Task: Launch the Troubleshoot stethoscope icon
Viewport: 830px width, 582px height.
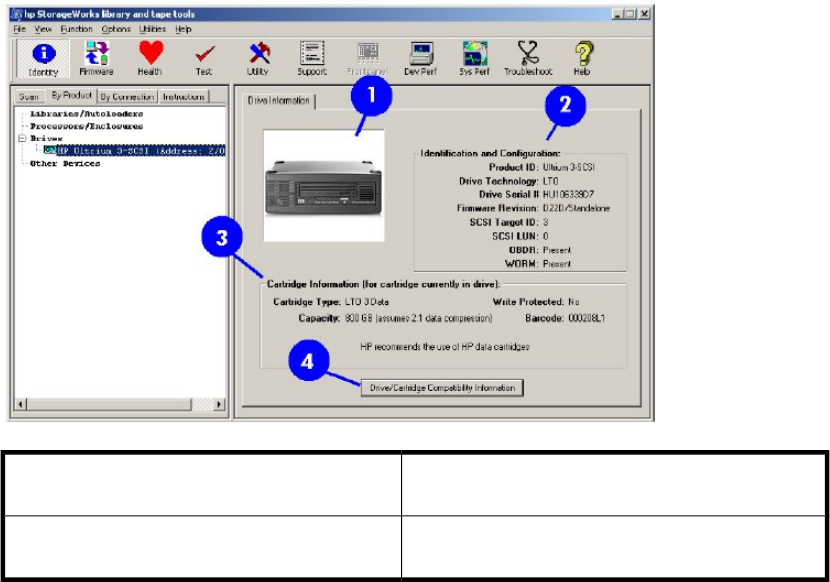Action: click(x=528, y=59)
